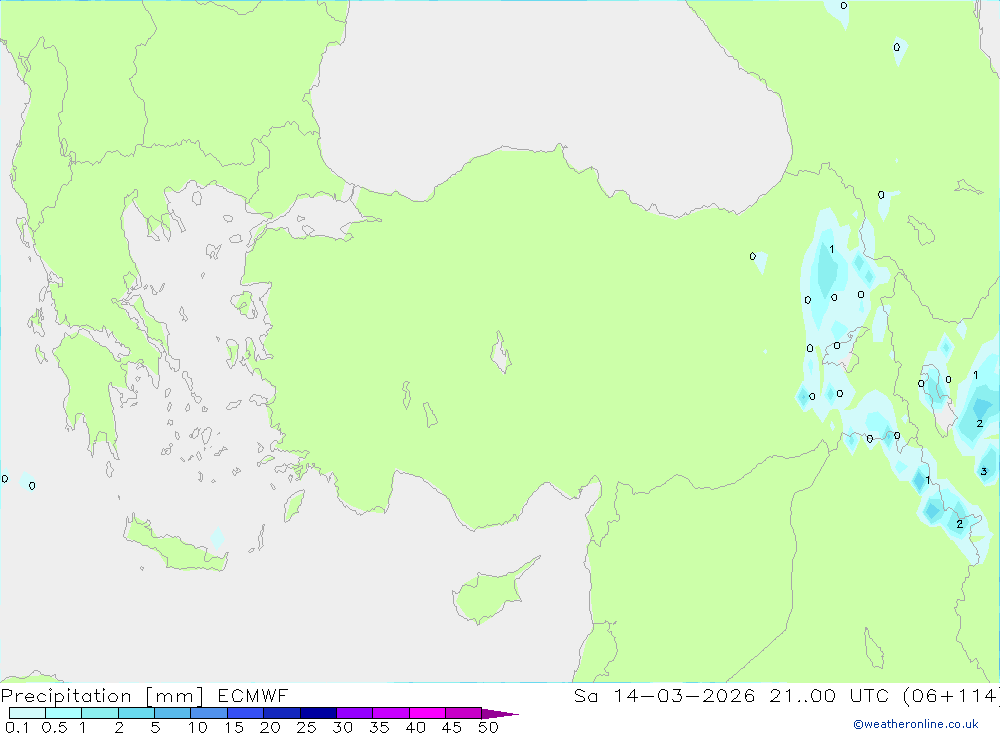Select the 40–45 mm magenta legend swatch
The image size is (1000, 733).
[427, 713]
